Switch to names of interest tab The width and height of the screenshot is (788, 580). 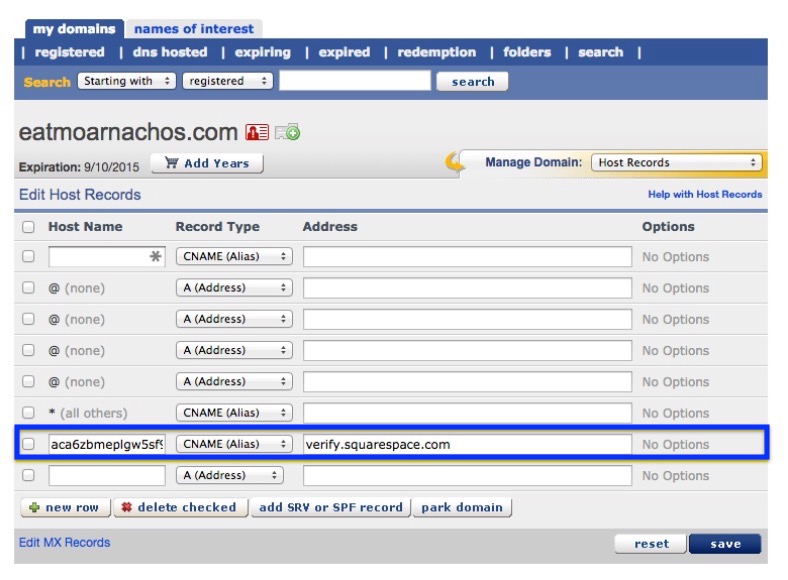pyautogui.click(x=194, y=29)
